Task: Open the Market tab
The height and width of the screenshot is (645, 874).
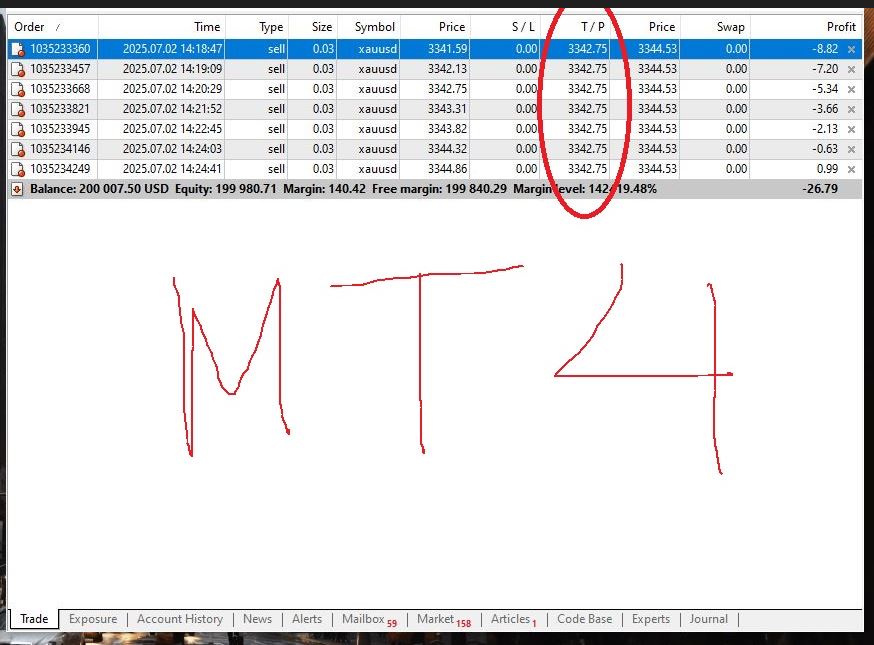Action: click(444, 619)
